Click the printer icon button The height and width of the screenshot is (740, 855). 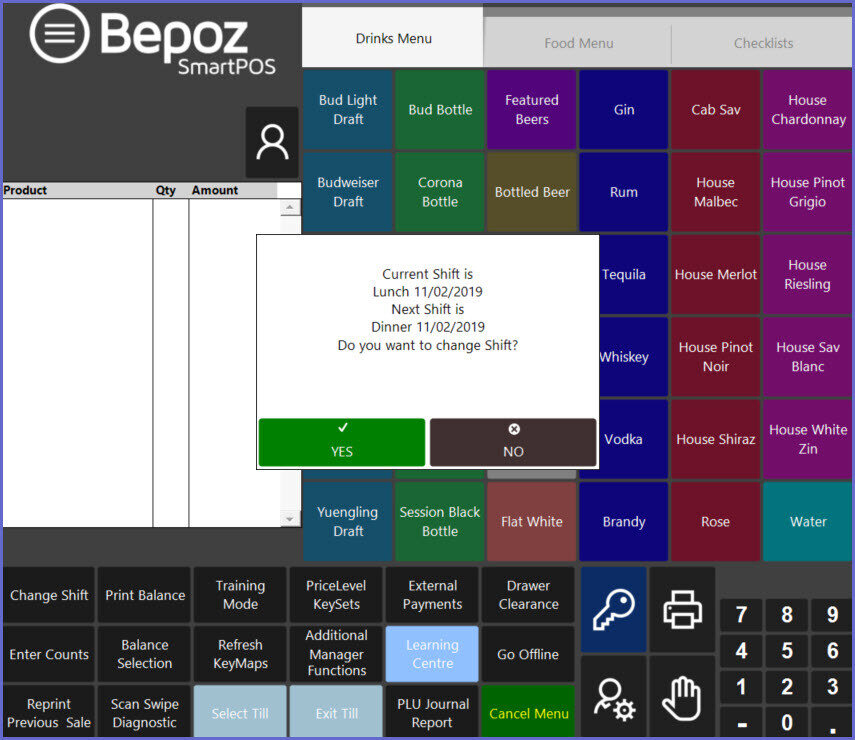[682, 610]
